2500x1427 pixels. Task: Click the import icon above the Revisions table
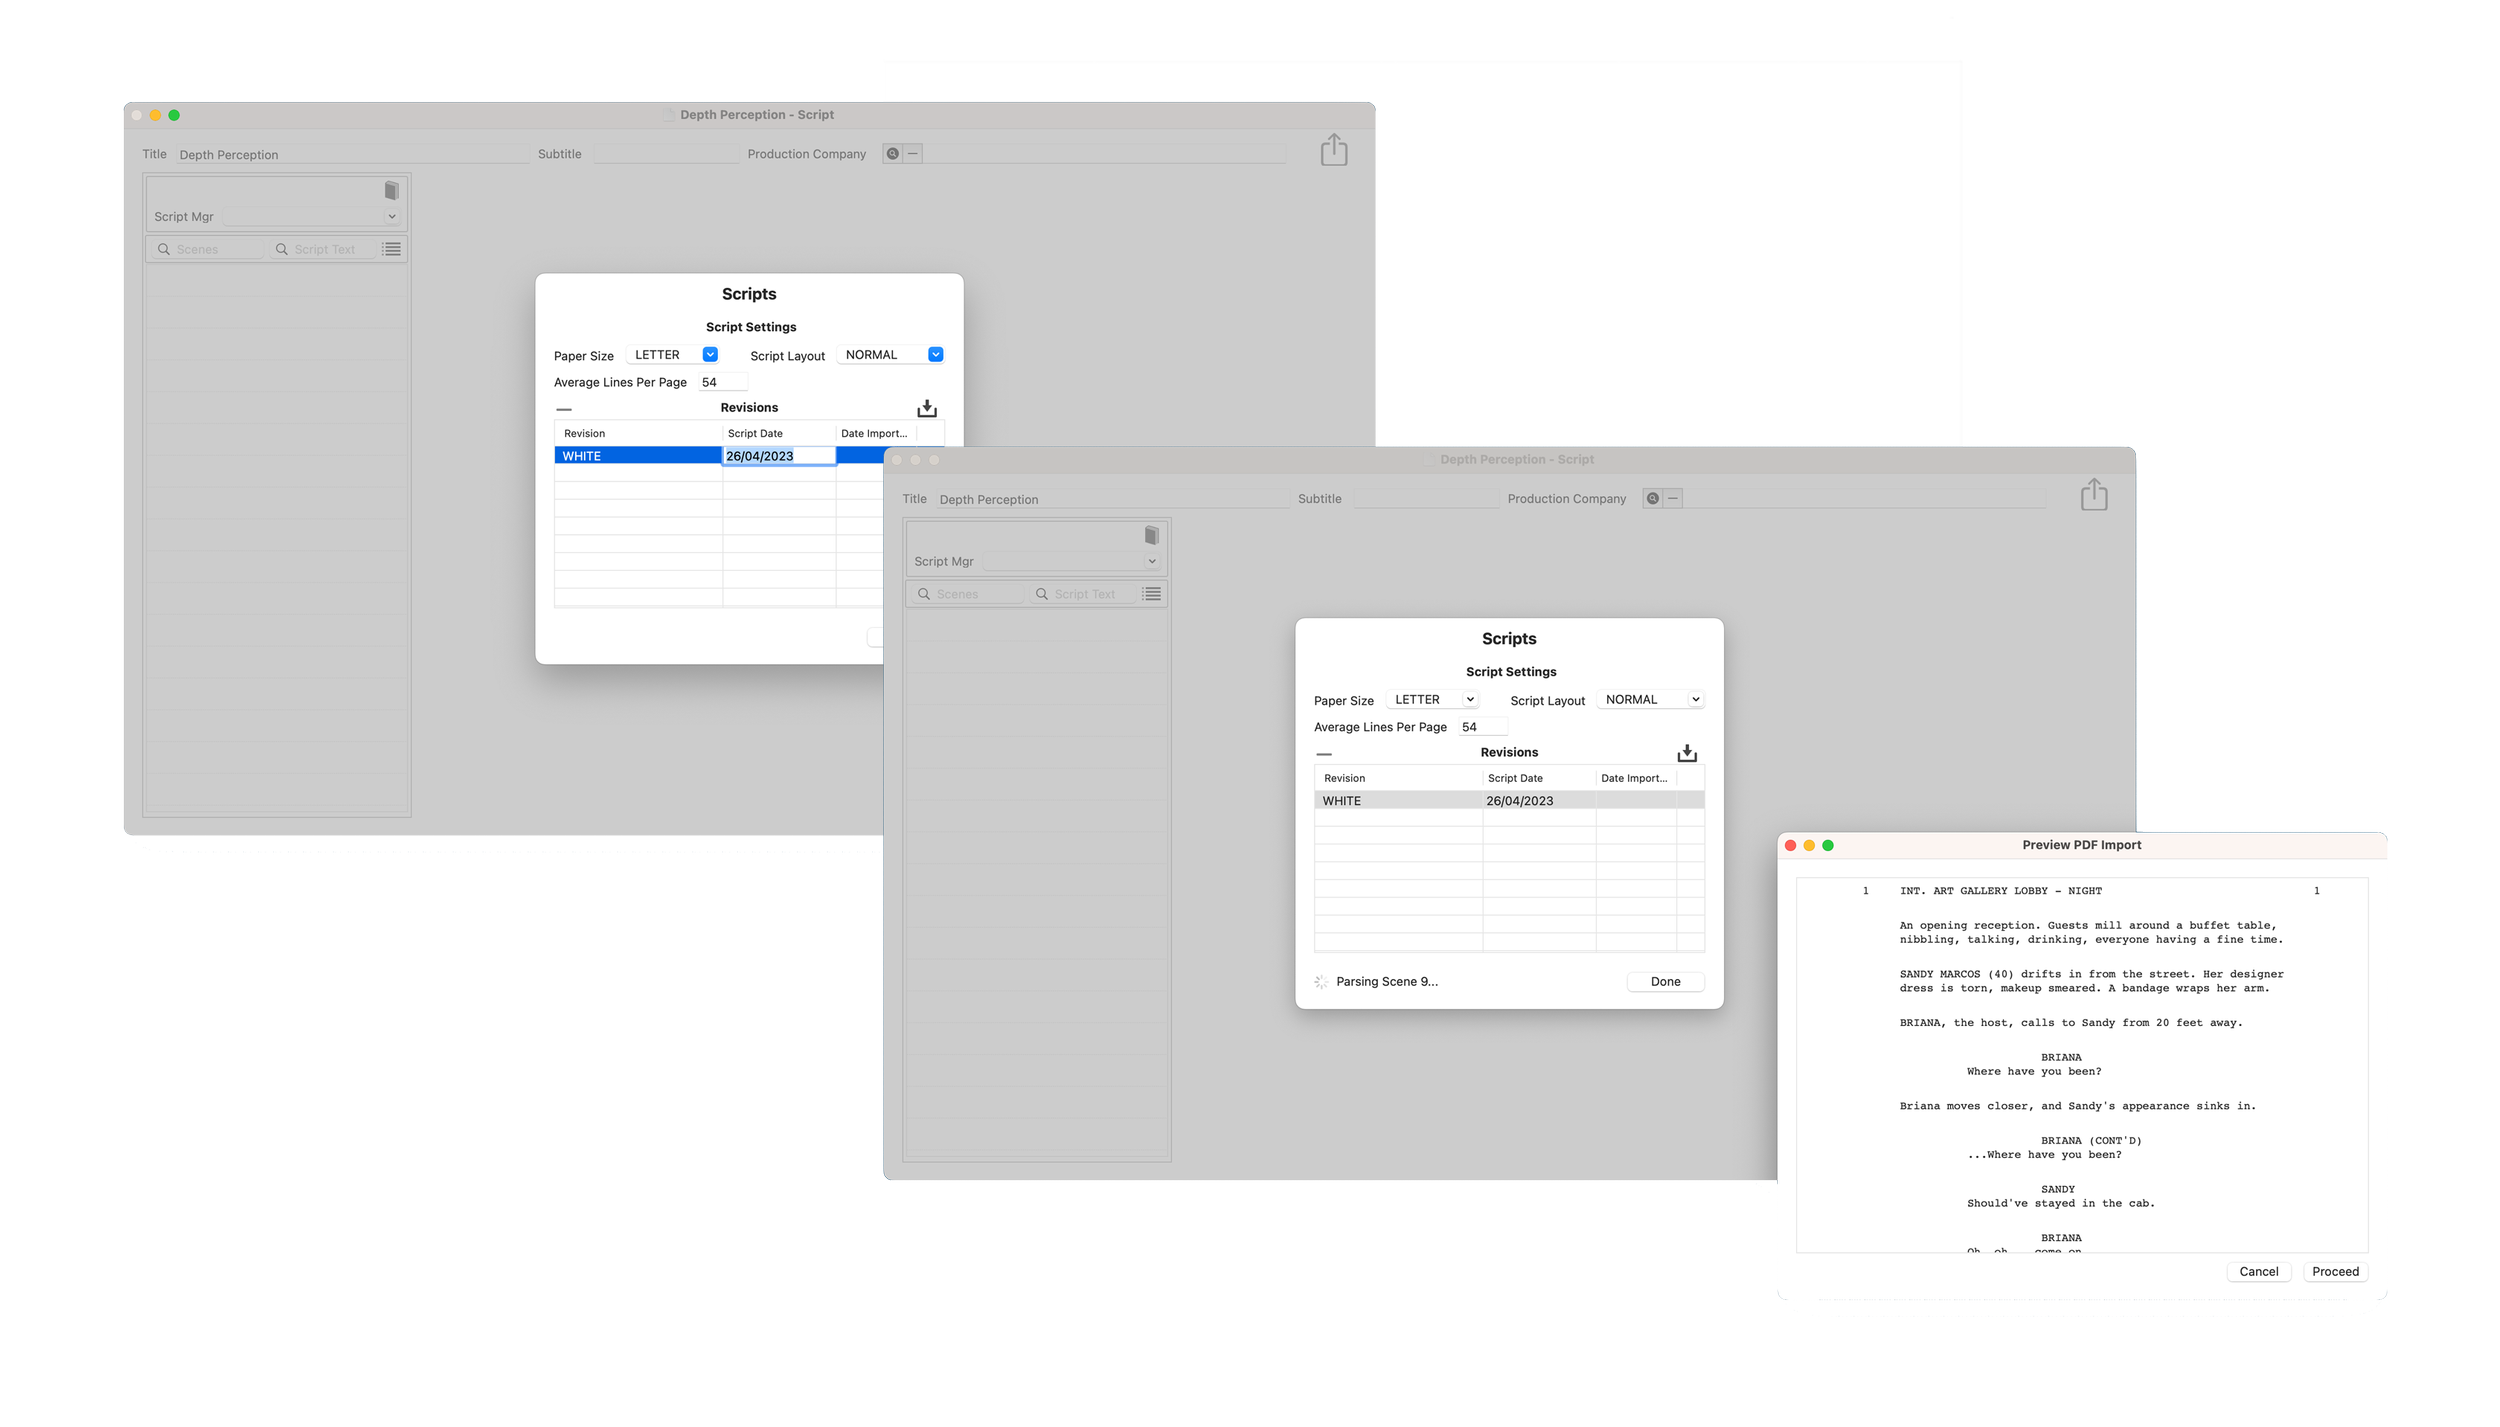[1687, 751]
